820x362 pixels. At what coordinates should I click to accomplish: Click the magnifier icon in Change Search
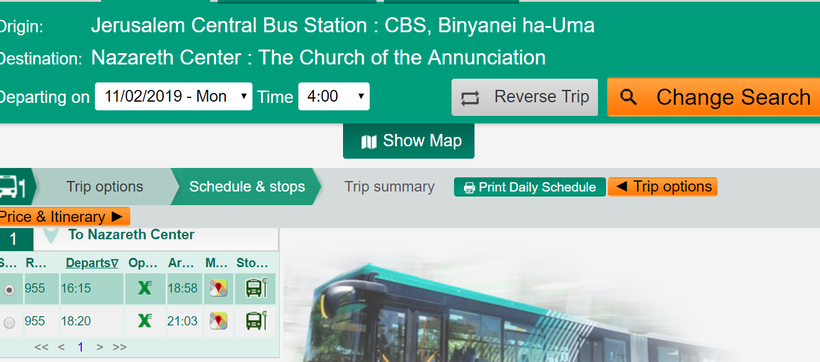(x=628, y=97)
